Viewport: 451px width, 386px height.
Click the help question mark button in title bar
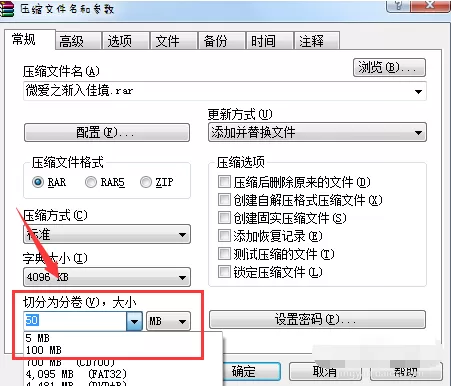[x=398, y=5]
